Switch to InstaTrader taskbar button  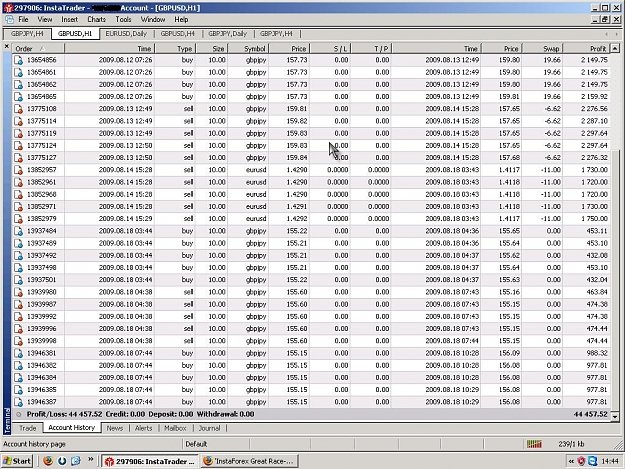[x=149, y=461]
